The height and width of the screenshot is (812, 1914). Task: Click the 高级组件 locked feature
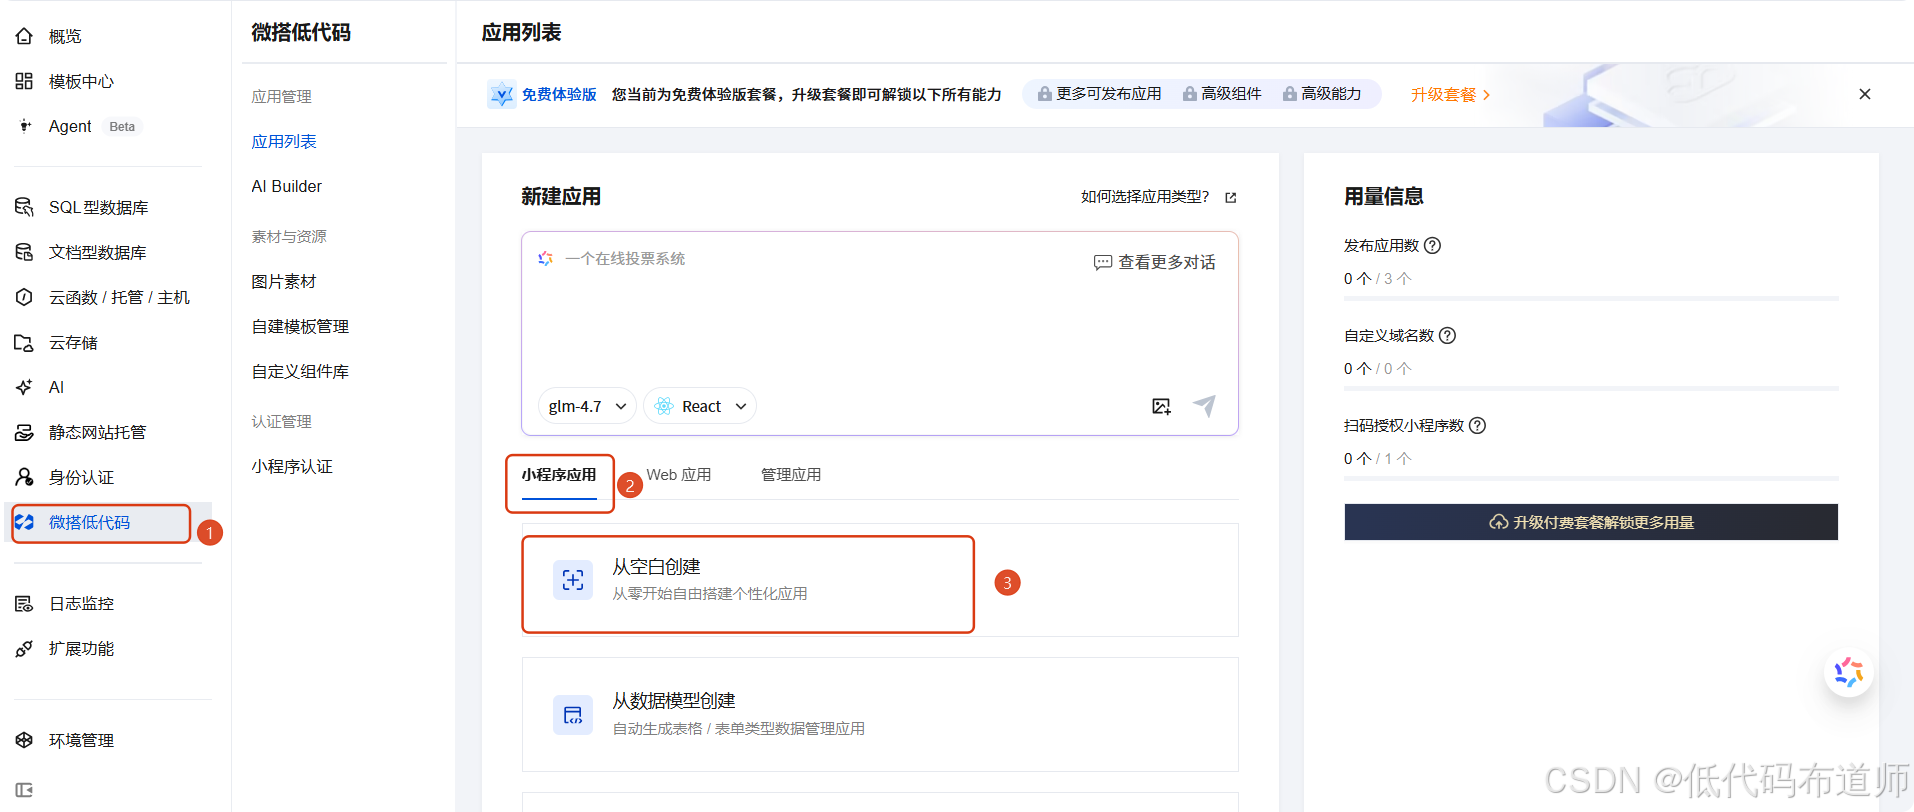coord(1222,94)
